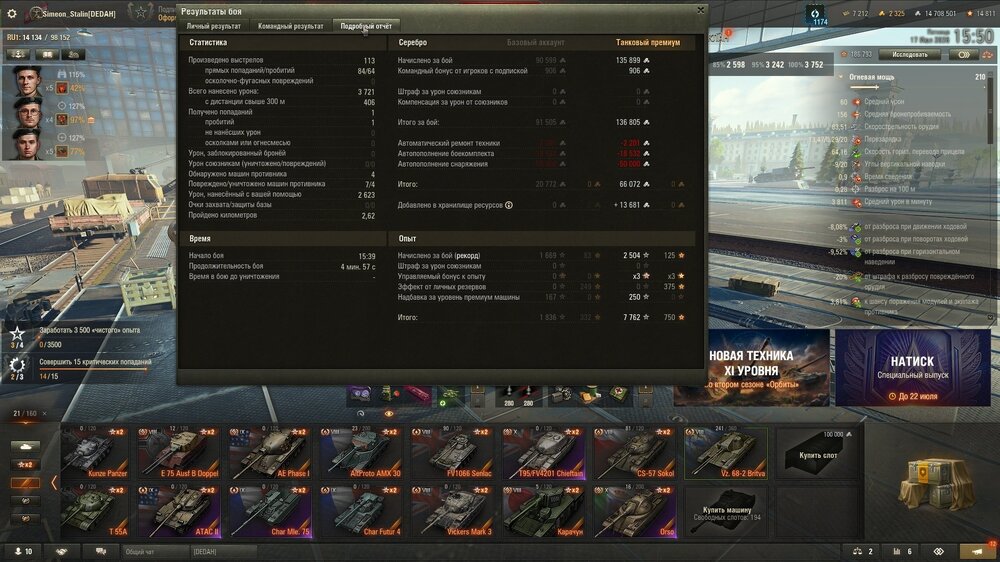1000x562 pixels.
Task: Select the T95/FV4201 Chieftain tank
Action: (x=543, y=453)
